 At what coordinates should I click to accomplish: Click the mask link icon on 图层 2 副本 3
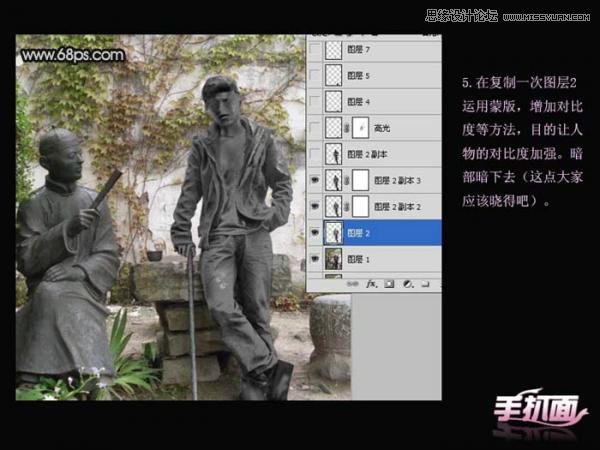[x=346, y=180]
